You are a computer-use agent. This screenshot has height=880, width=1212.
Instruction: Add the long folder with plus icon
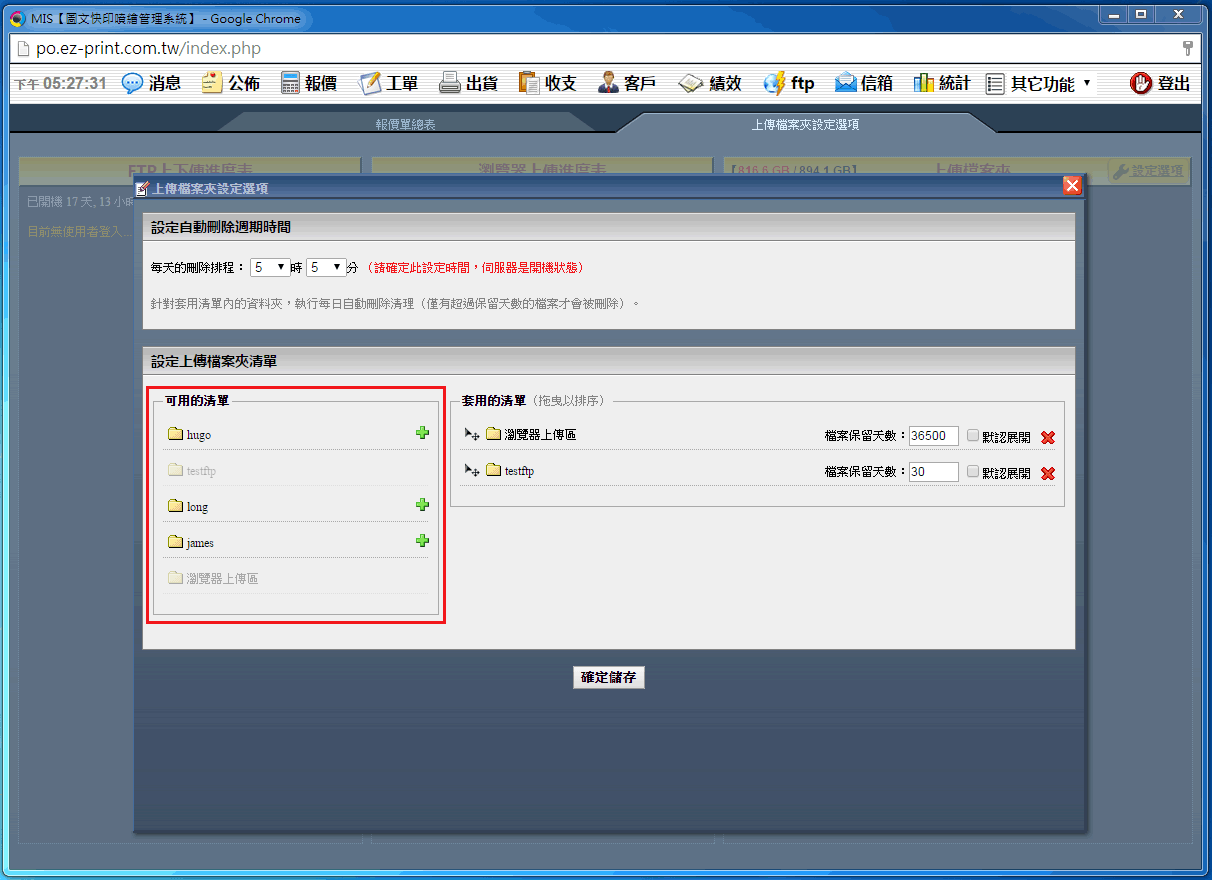422,505
